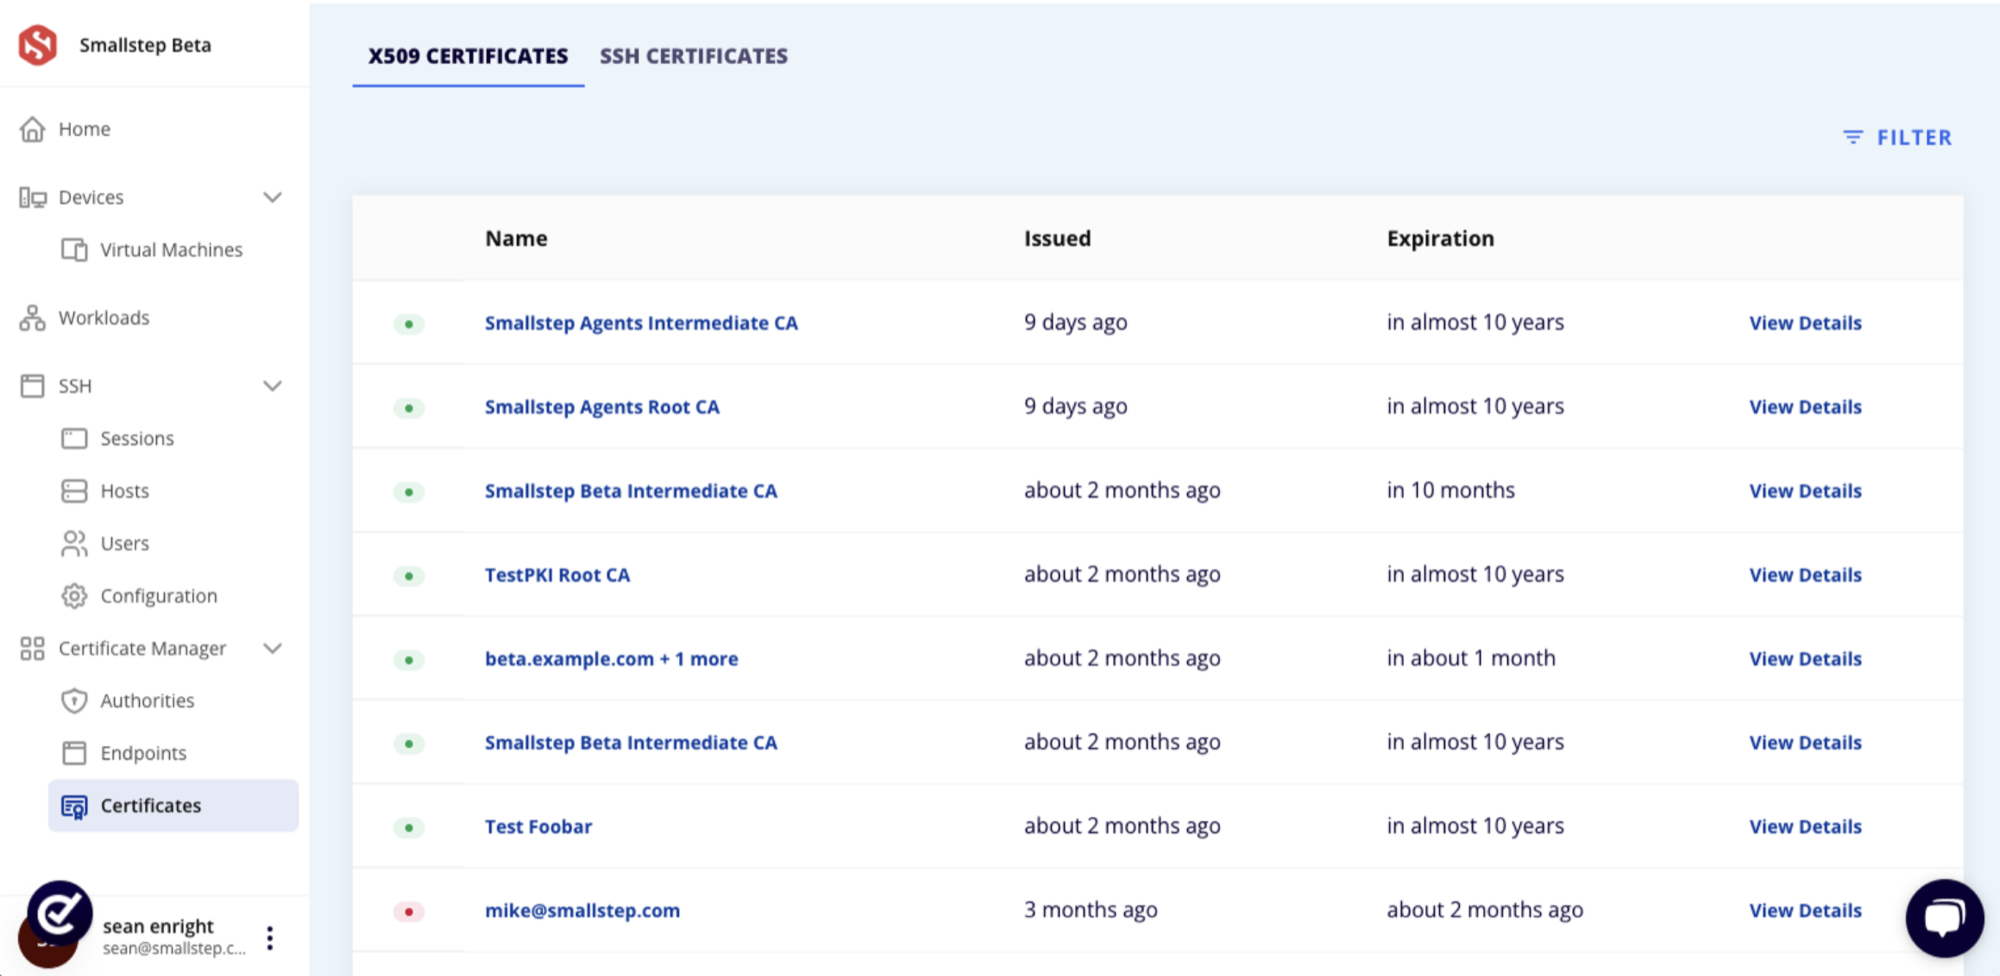Click the 'in about 1 month' expiration cell

tap(1471, 659)
